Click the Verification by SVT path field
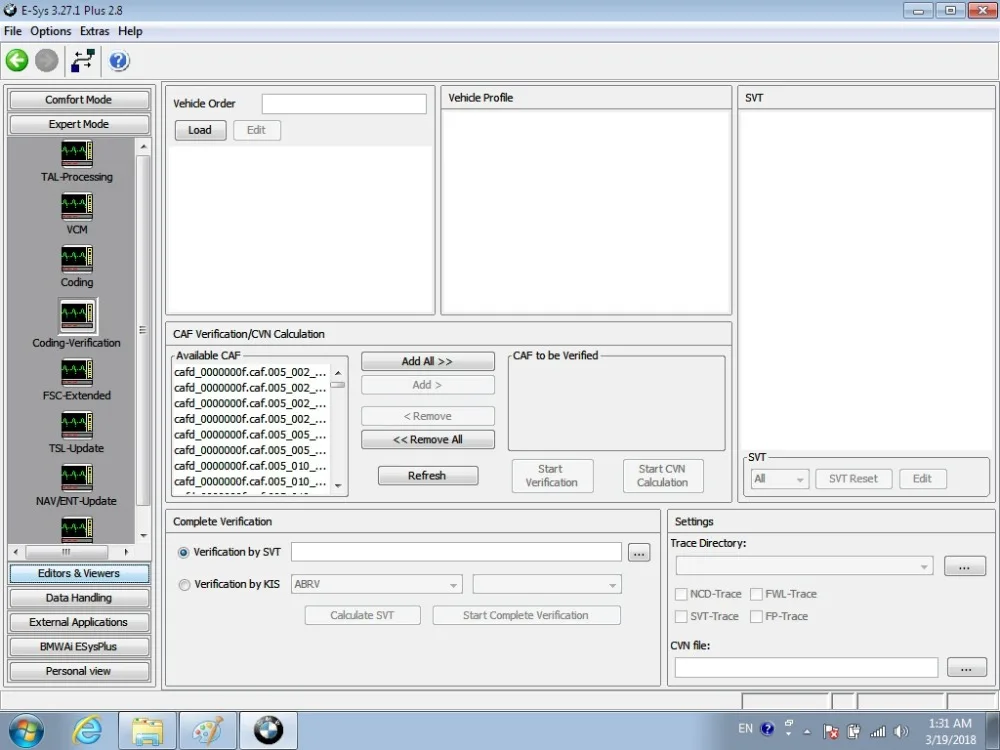The width and height of the screenshot is (1000, 750). (x=456, y=552)
